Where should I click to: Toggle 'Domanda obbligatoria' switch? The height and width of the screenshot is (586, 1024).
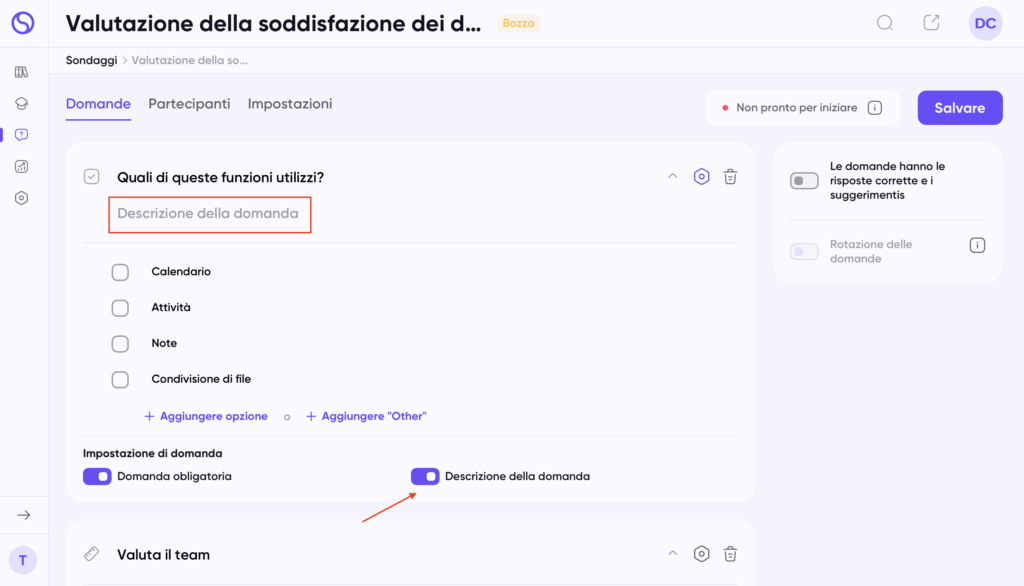pyautogui.click(x=97, y=476)
